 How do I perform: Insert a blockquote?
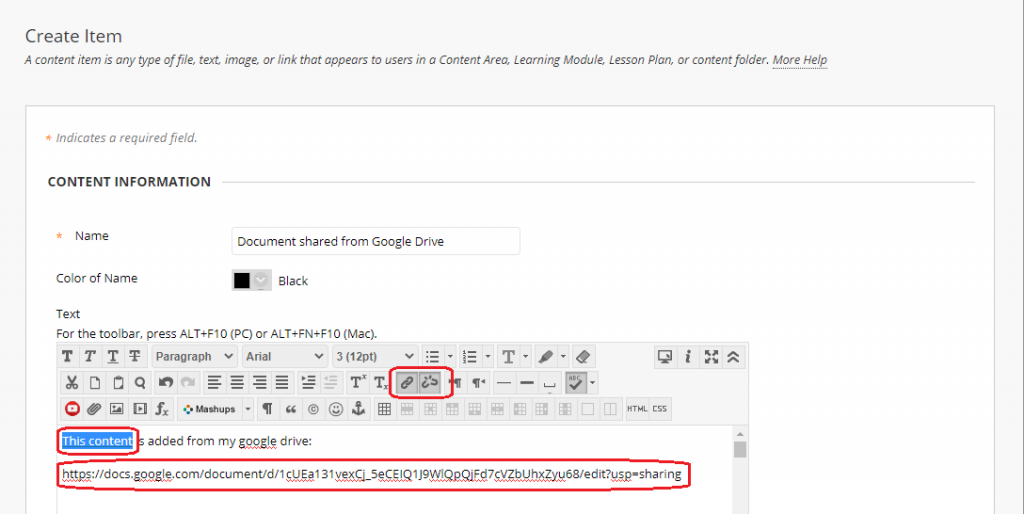coord(291,409)
